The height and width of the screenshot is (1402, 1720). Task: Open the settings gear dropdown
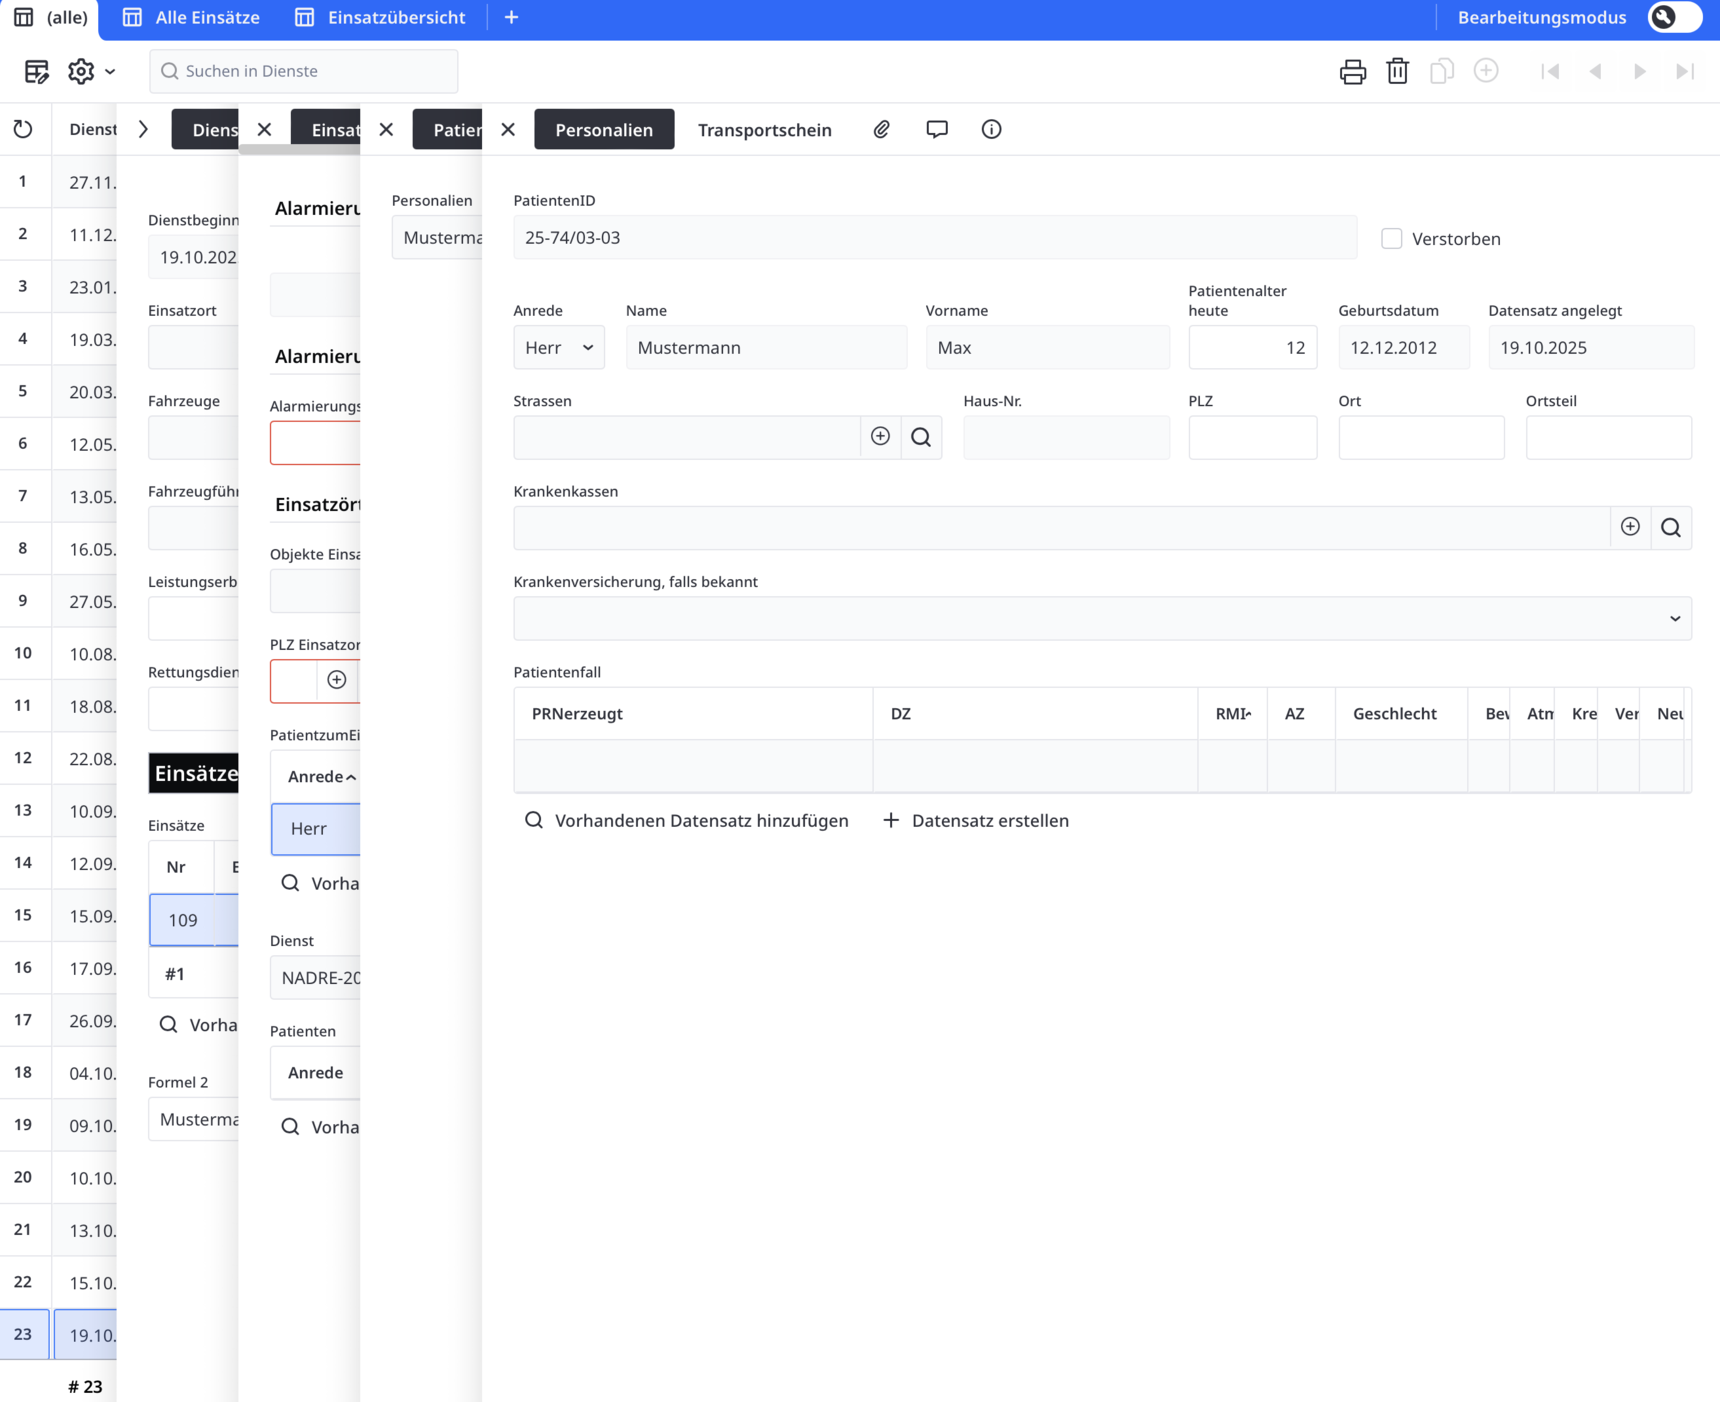[x=90, y=72]
